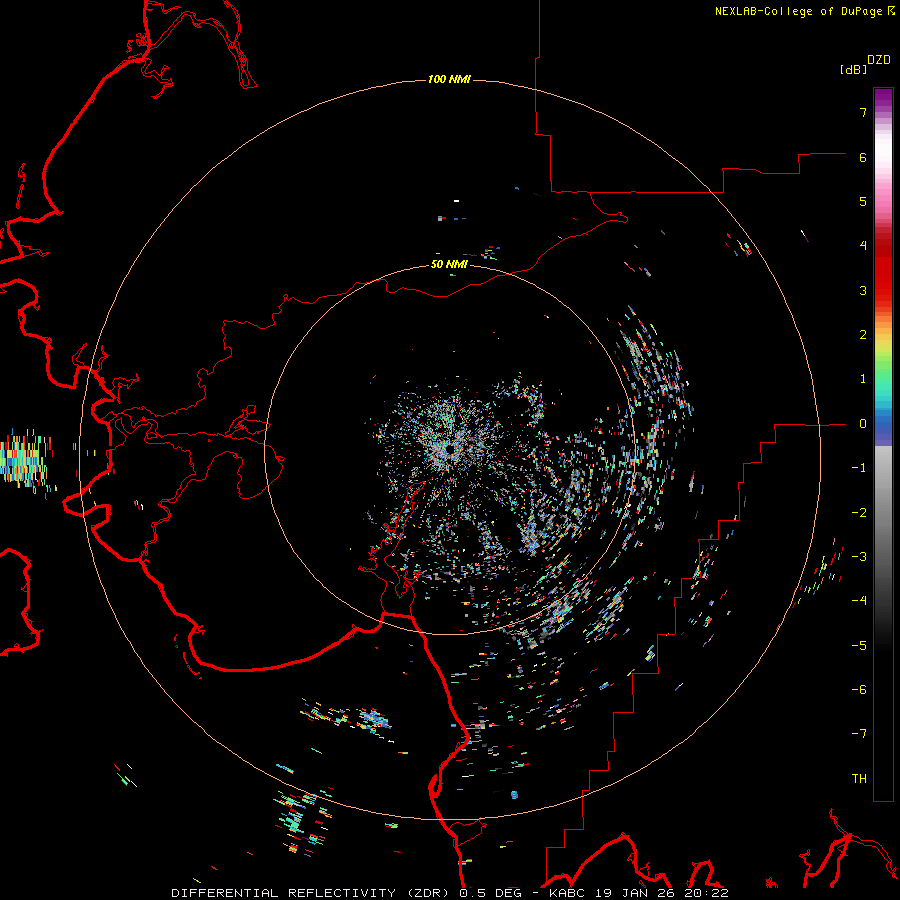The image size is (900, 900).
Task: Click the pink-white band of the ZDR color bar
Action: tap(883, 166)
